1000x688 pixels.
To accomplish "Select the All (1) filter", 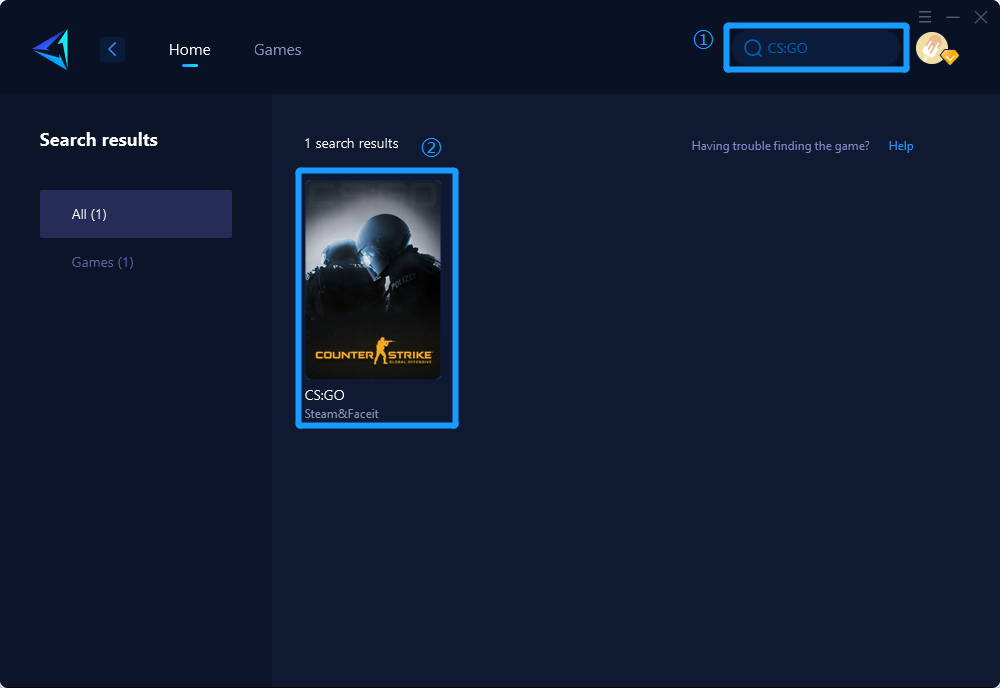I will [136, 214].
